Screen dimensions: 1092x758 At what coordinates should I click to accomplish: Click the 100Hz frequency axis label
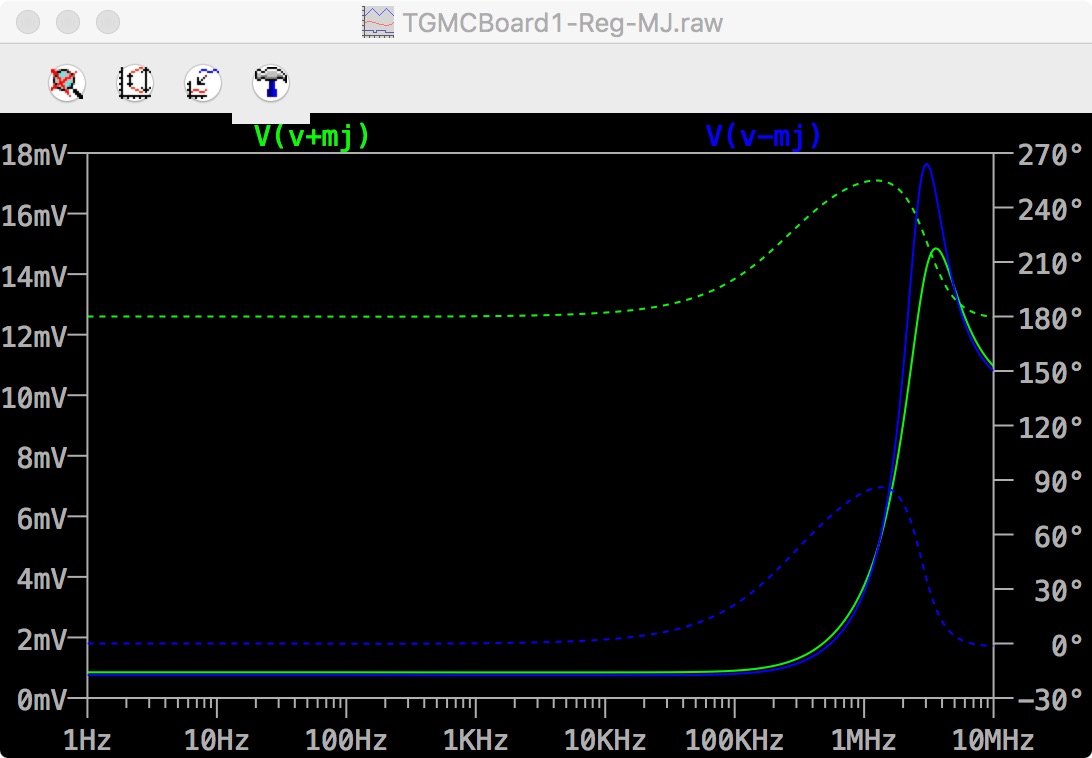[x=346, y=739]
